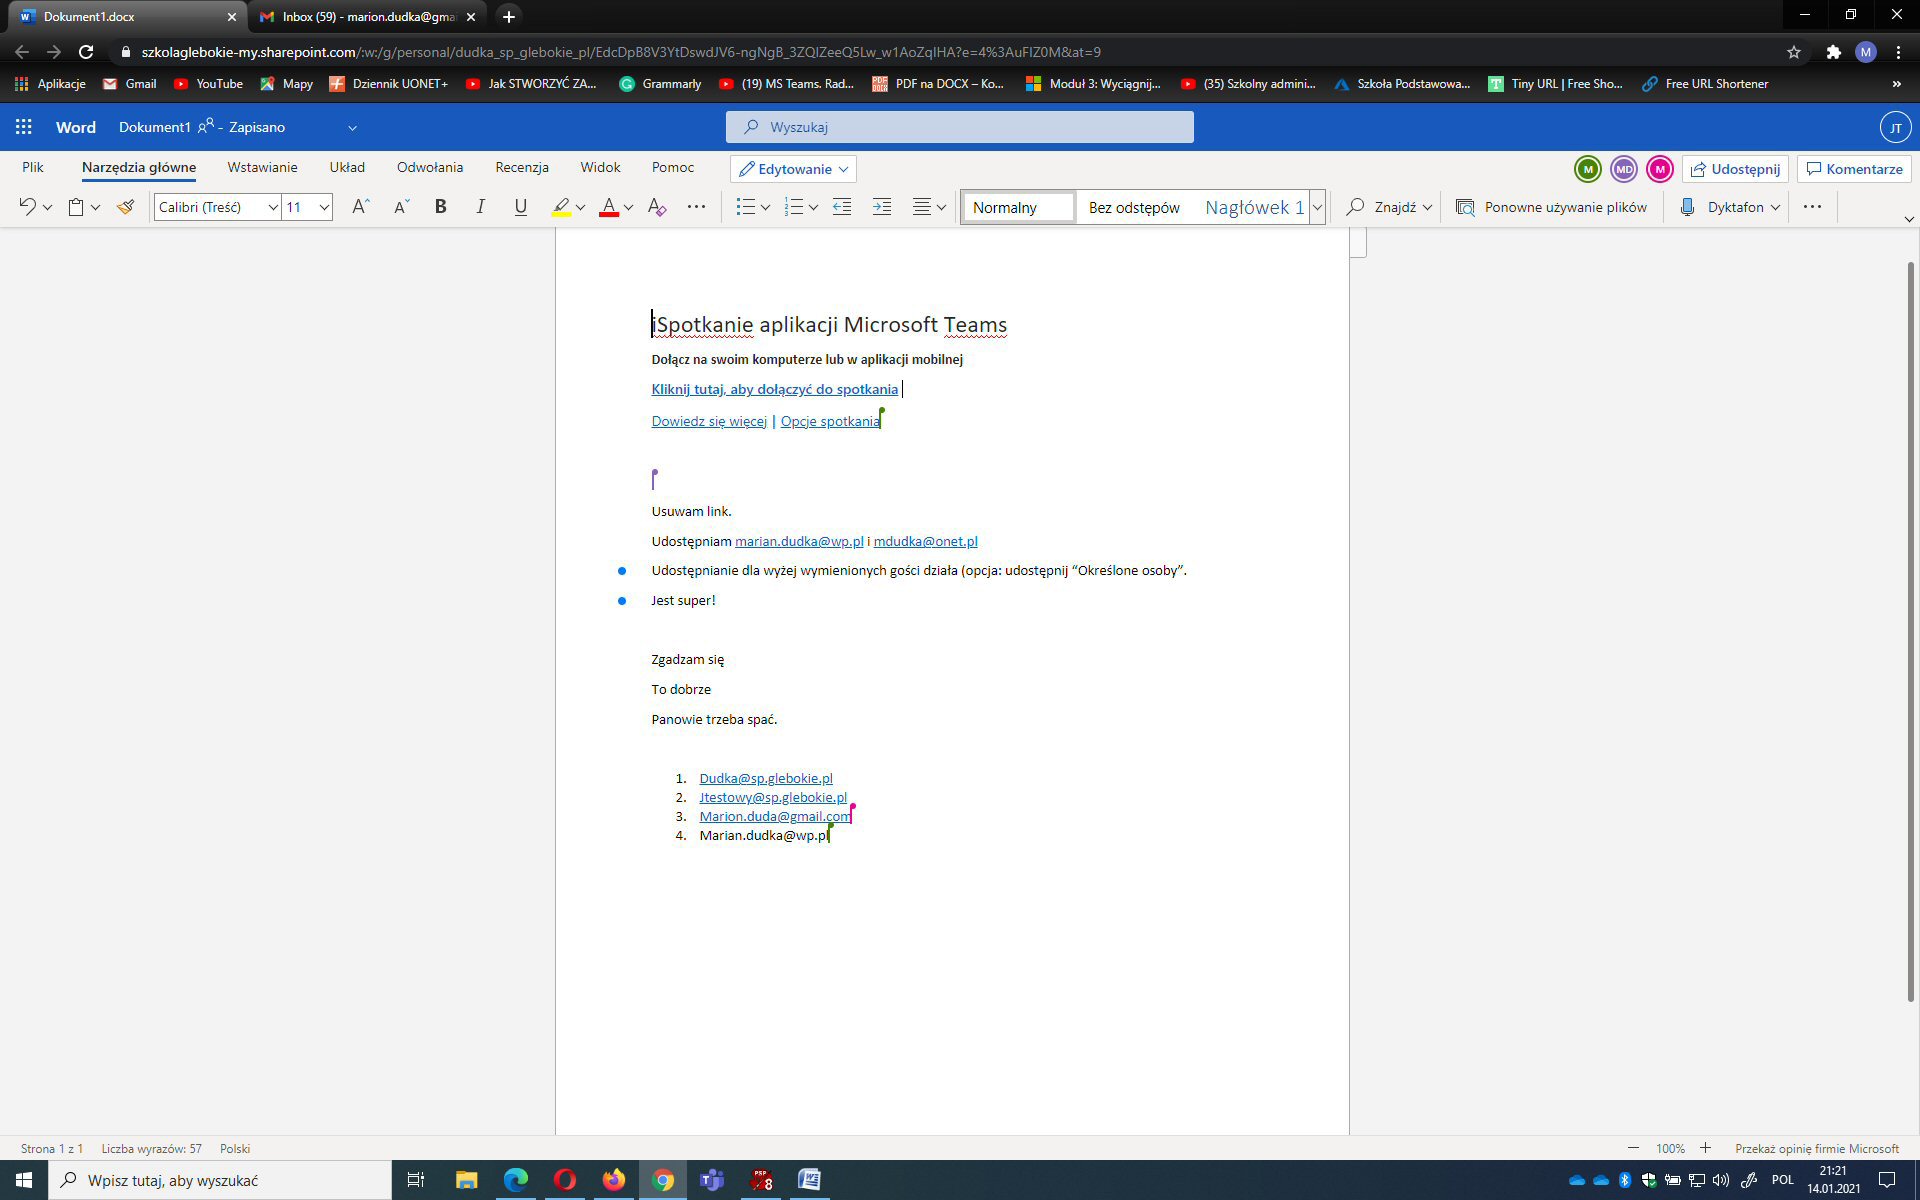This screenshot has height=1200, width=1920.
Task: Open Microsoft Teams from the taskbar
Action: [712, 1180]
